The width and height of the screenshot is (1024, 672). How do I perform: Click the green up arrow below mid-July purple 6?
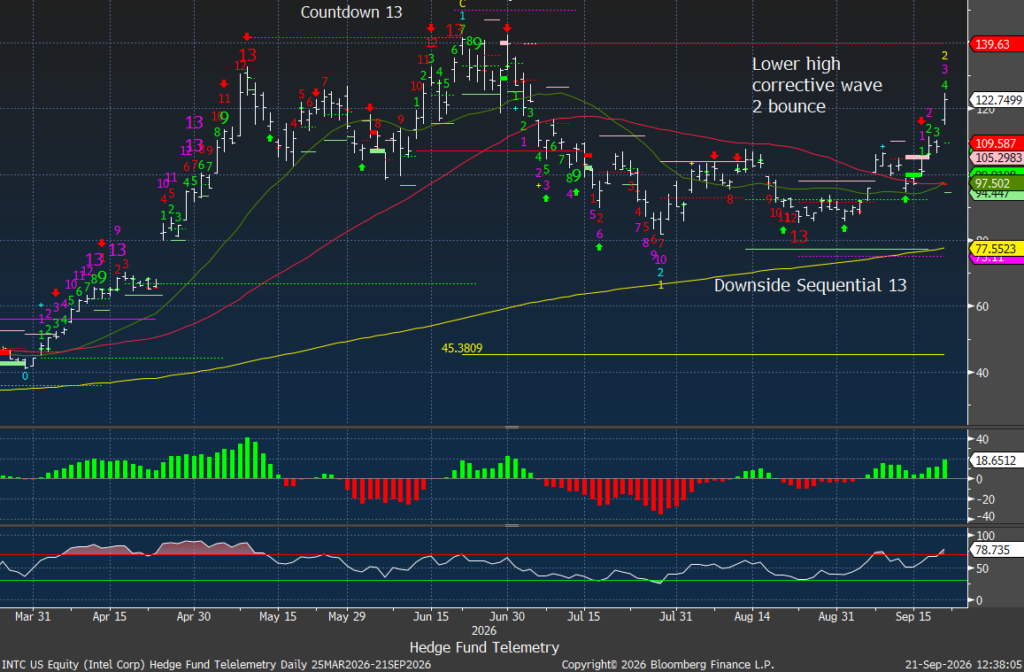(600, 247)
